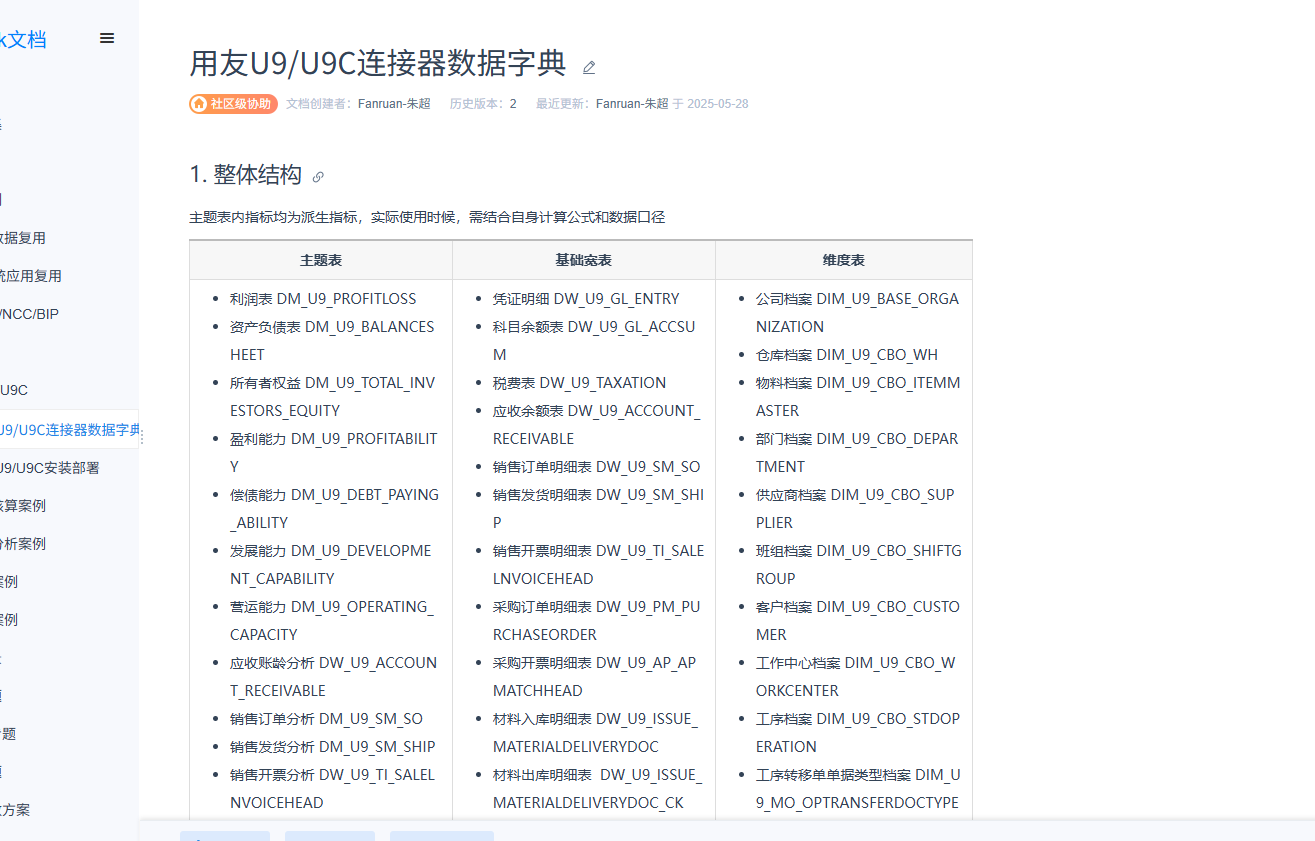
Task: Click the 维度表 column header
Action: (843, 260)
